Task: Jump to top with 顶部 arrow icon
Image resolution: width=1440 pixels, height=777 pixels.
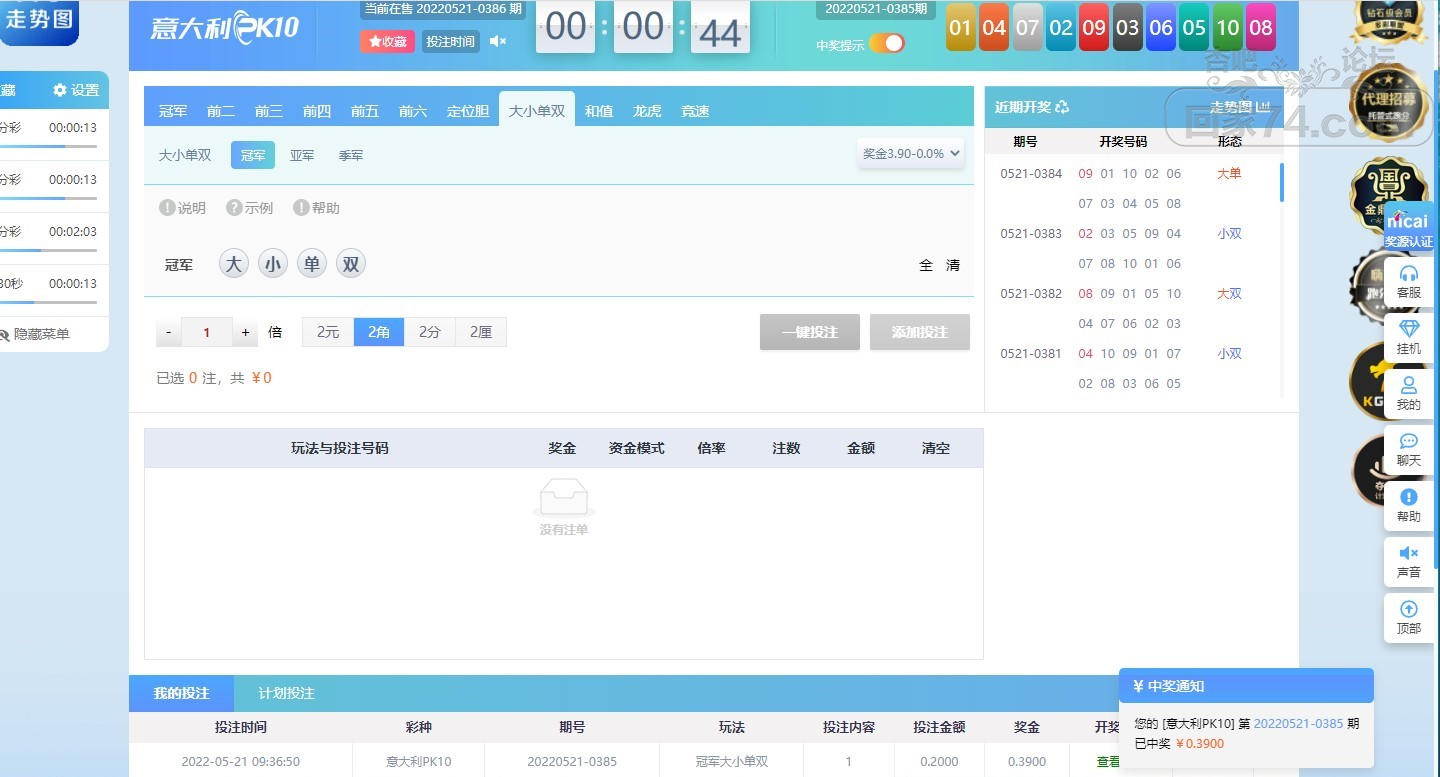Action: point(1409,609)
